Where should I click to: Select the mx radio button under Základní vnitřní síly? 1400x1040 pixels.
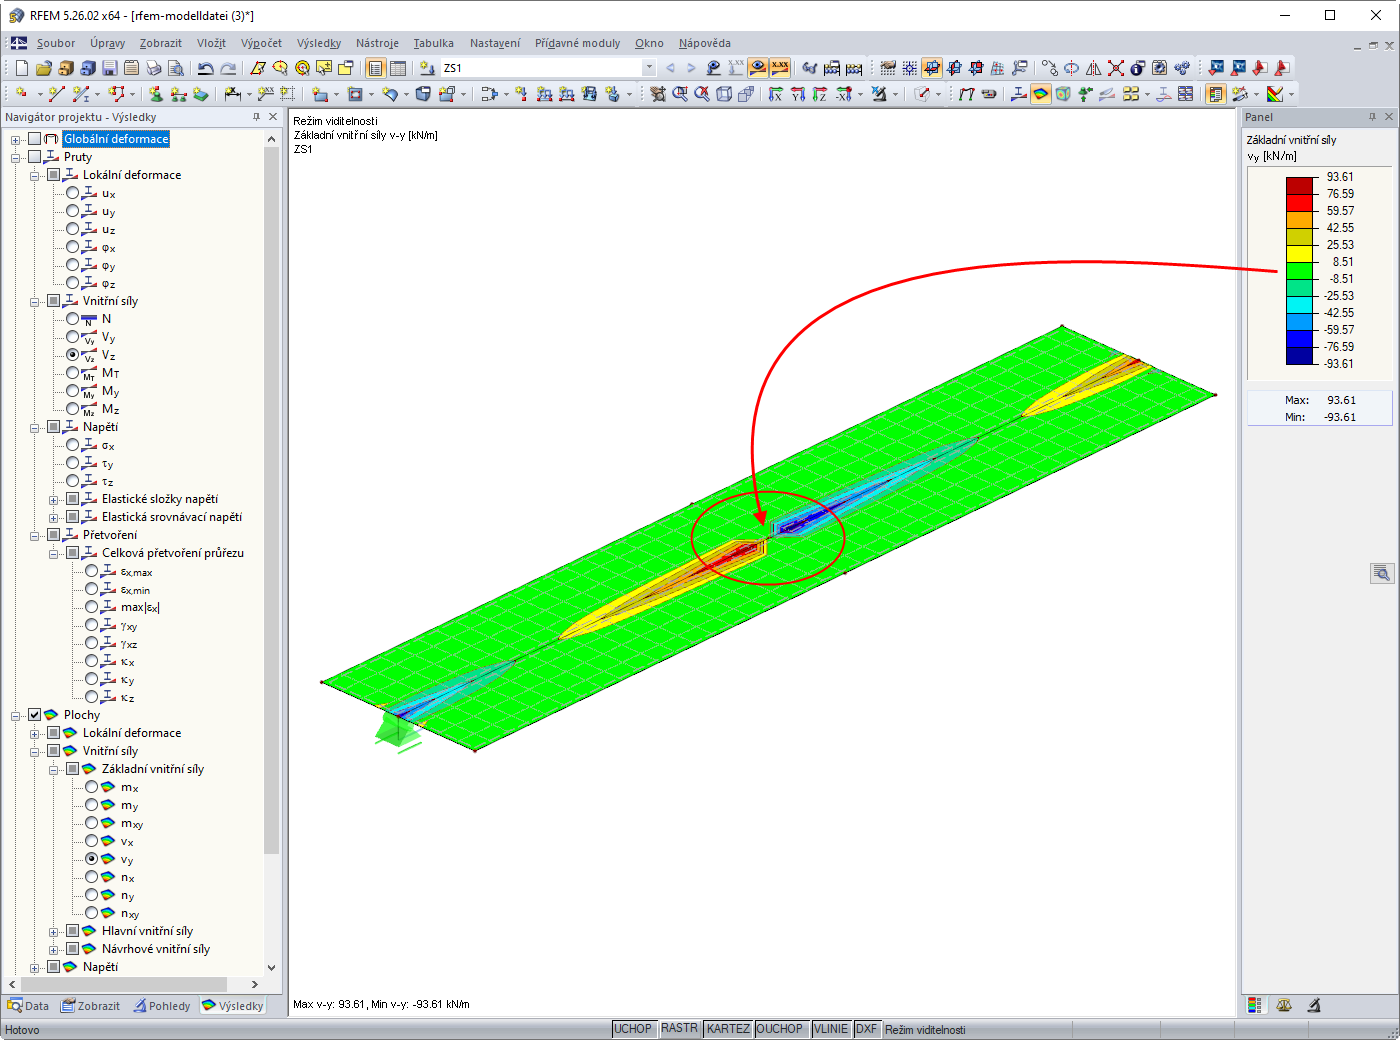click(92, 787)
